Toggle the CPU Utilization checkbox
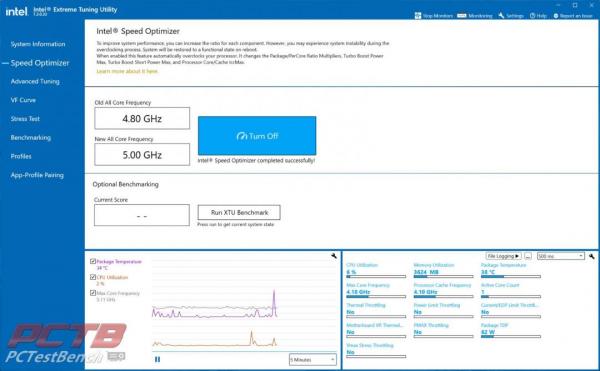 click(x=93, y=277)
